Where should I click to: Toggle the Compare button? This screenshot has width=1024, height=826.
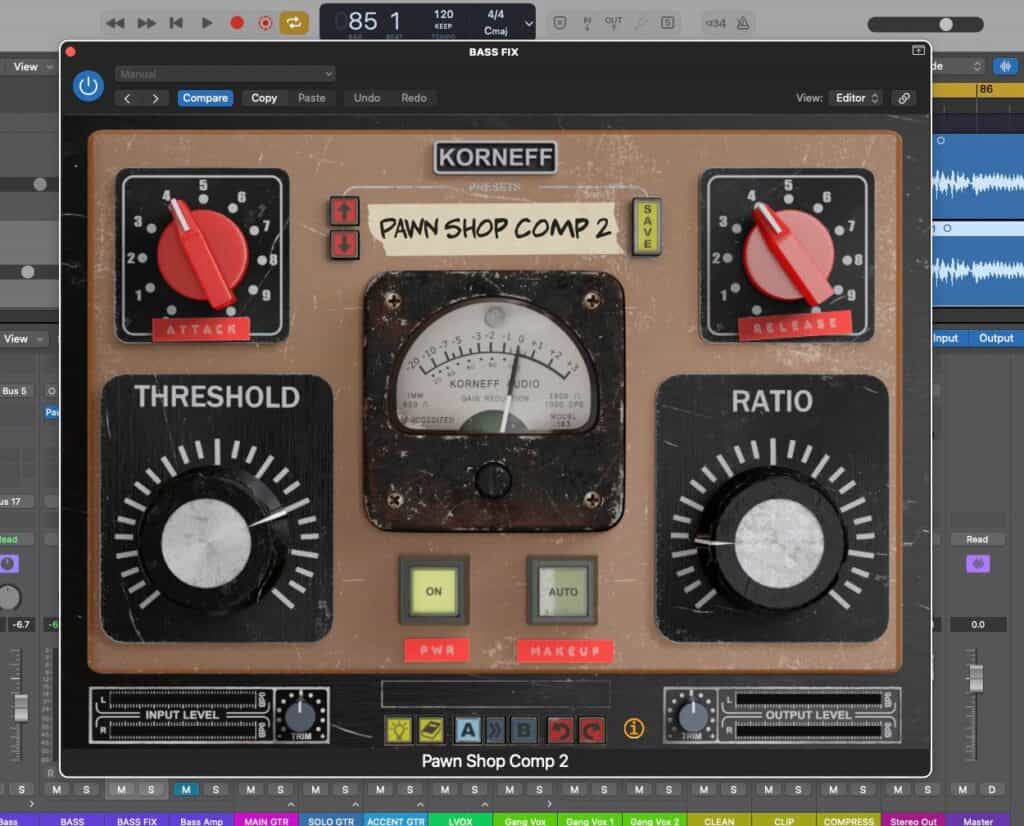tap(205, 98)
